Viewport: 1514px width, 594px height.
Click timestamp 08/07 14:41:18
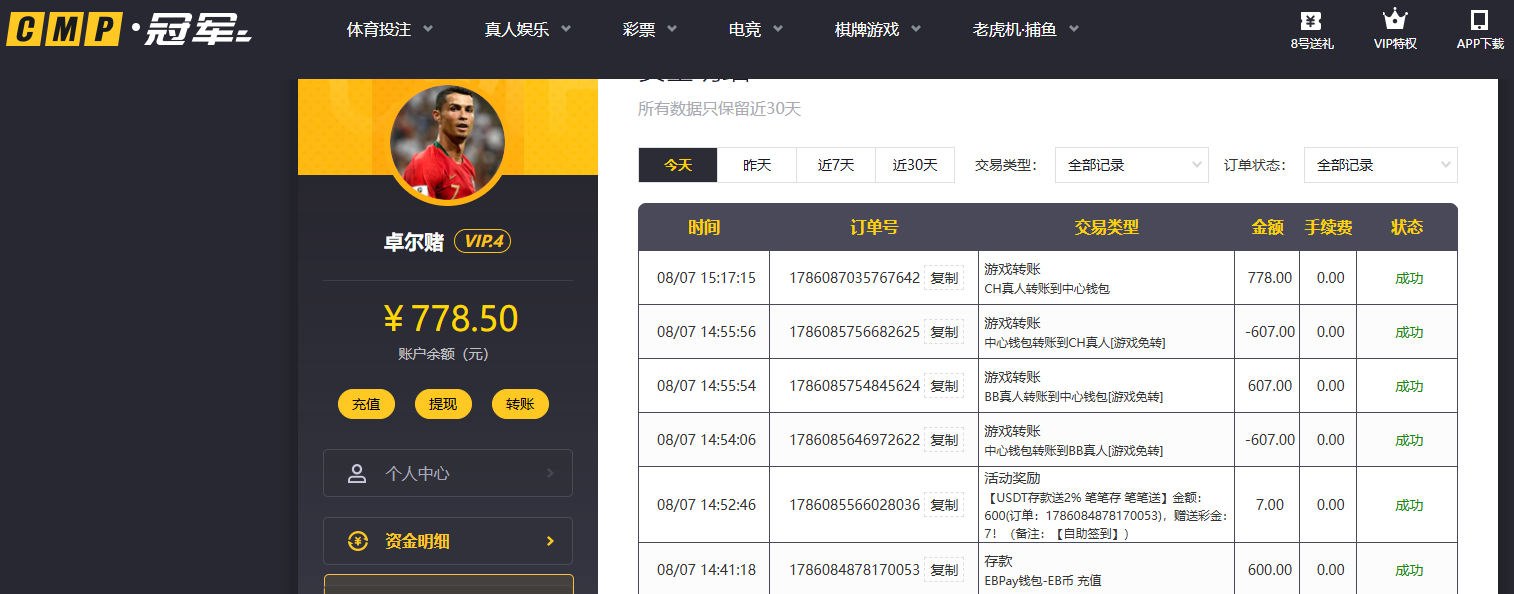[x=706, y=570]
